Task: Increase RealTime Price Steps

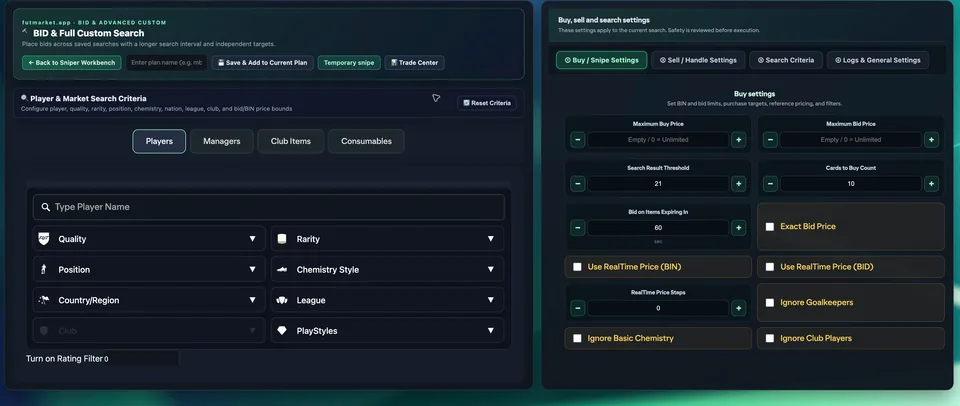Action: click(738, 308)
